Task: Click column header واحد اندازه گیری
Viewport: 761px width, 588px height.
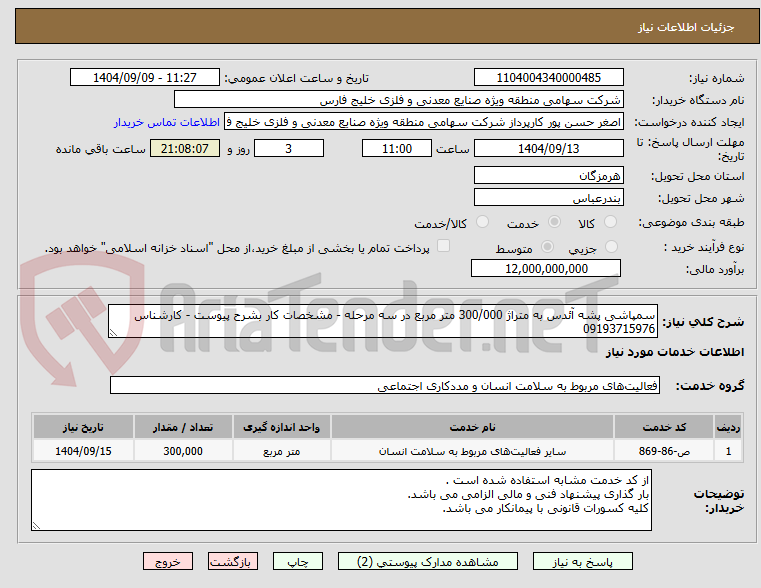Action: 281,427
